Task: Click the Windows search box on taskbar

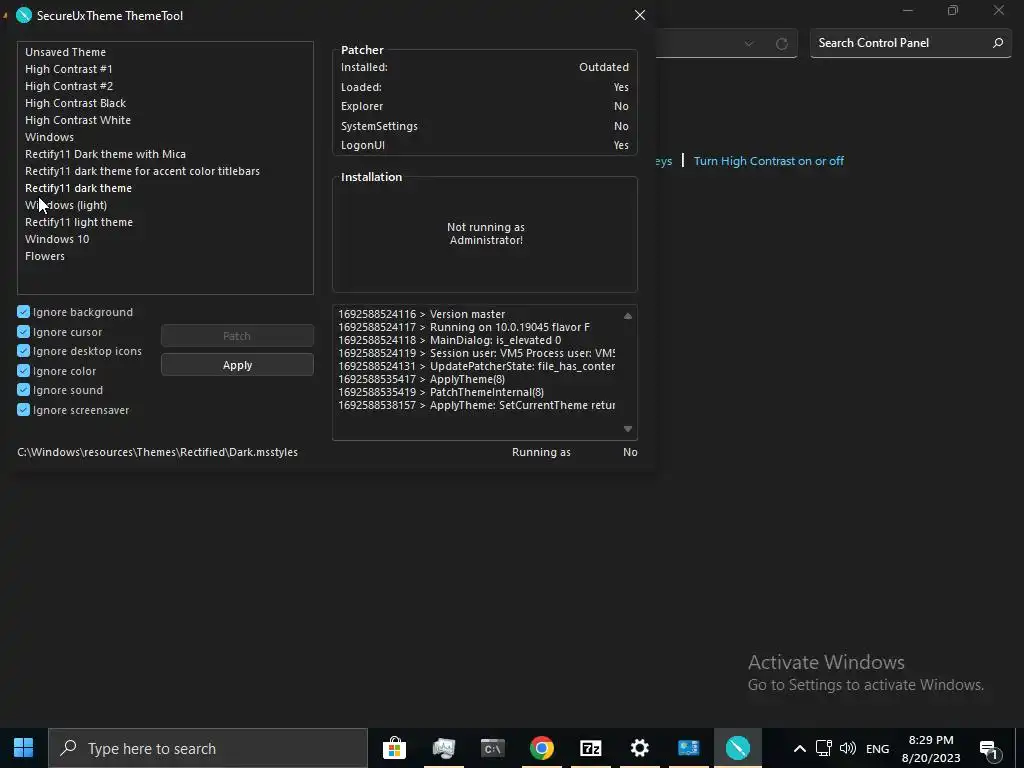Action: (208, 748)
